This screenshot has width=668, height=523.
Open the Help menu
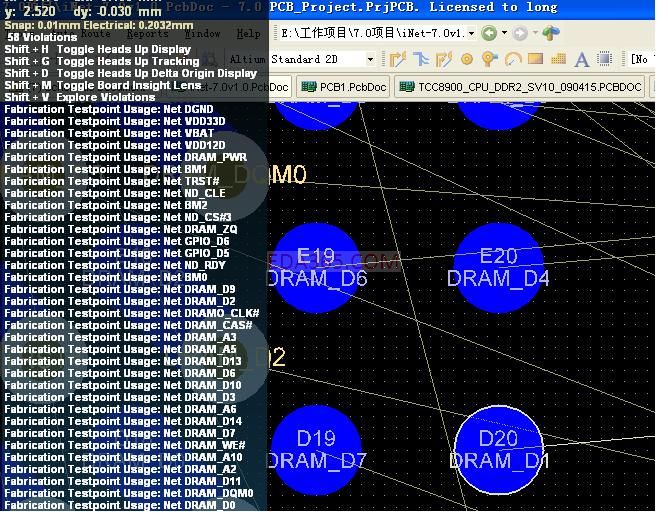click(249, 33)
